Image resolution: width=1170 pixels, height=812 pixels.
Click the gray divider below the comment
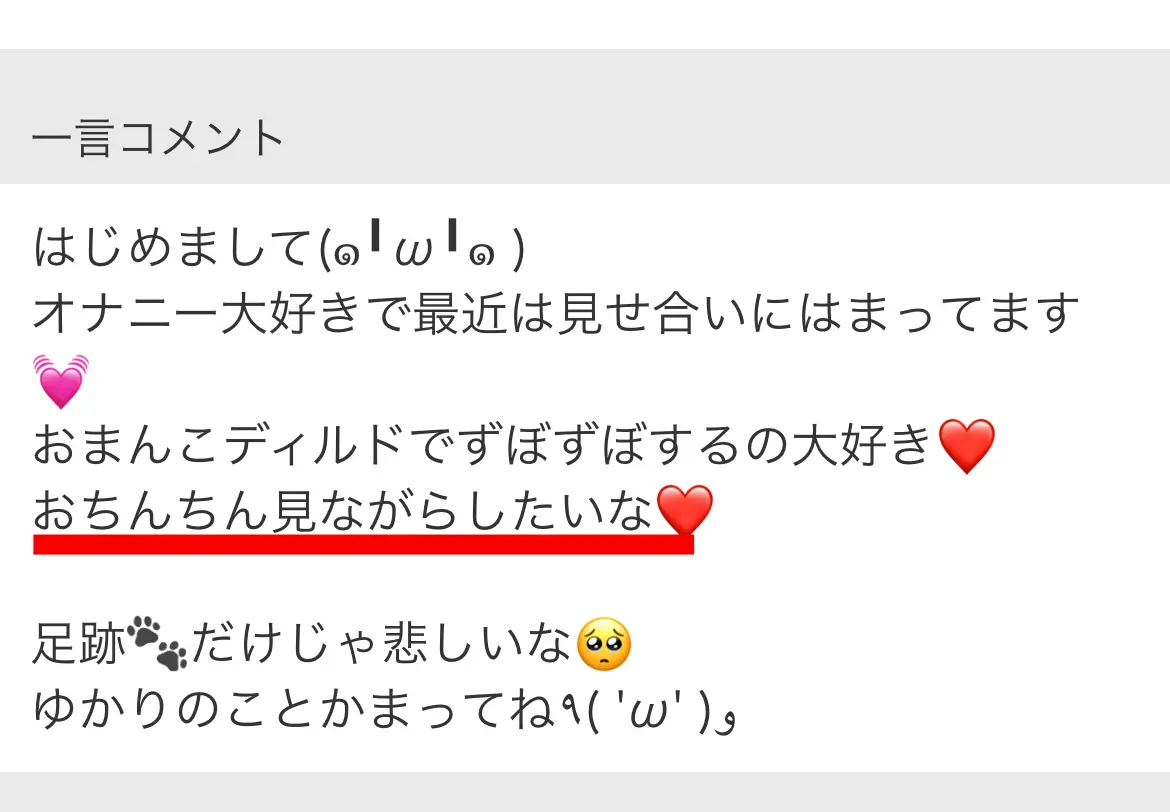[x=585, y=792]
